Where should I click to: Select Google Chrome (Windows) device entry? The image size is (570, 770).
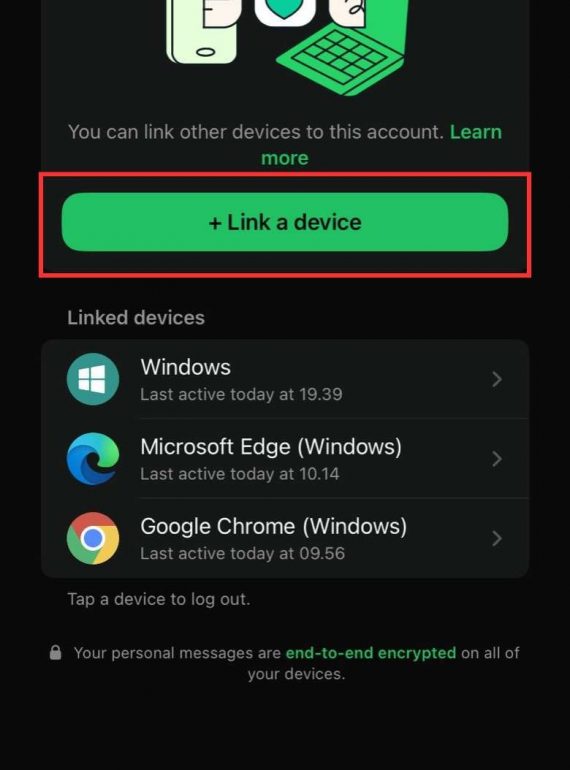coord(285,538)
